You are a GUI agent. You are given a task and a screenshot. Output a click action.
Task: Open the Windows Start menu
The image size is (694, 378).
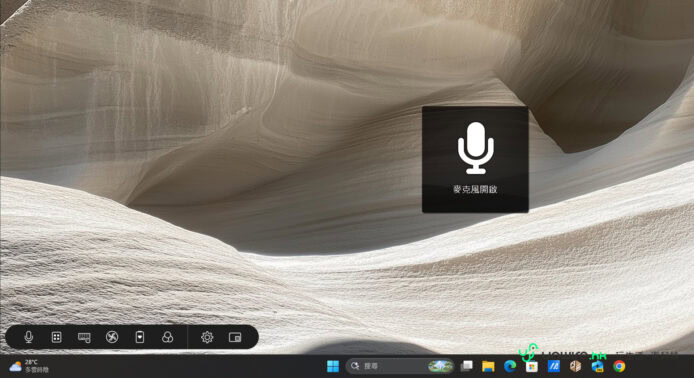(x=332, y=366)
